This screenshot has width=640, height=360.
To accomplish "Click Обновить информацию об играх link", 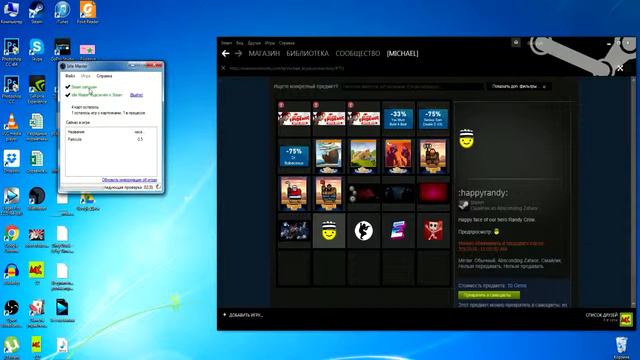I will pyautogui.click(x=129, y=180).
